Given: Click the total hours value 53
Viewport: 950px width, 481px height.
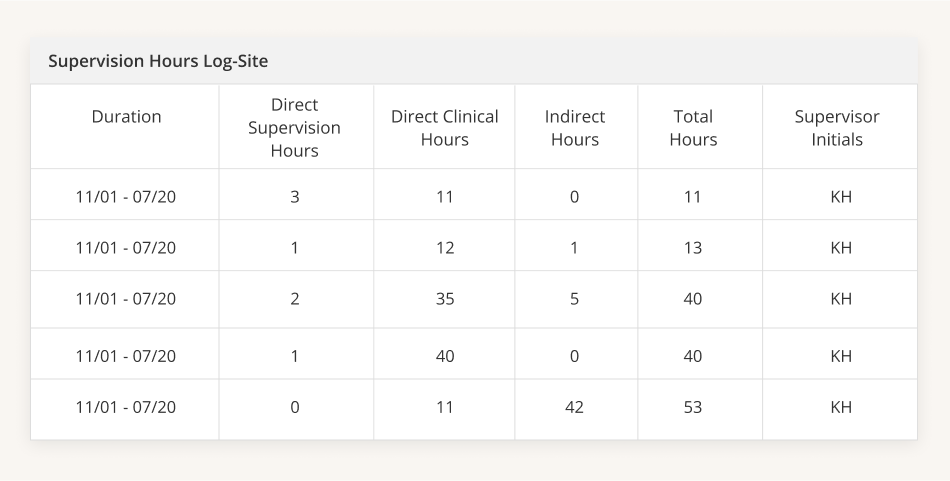Looking at the screenshot, I should [693, 407].
